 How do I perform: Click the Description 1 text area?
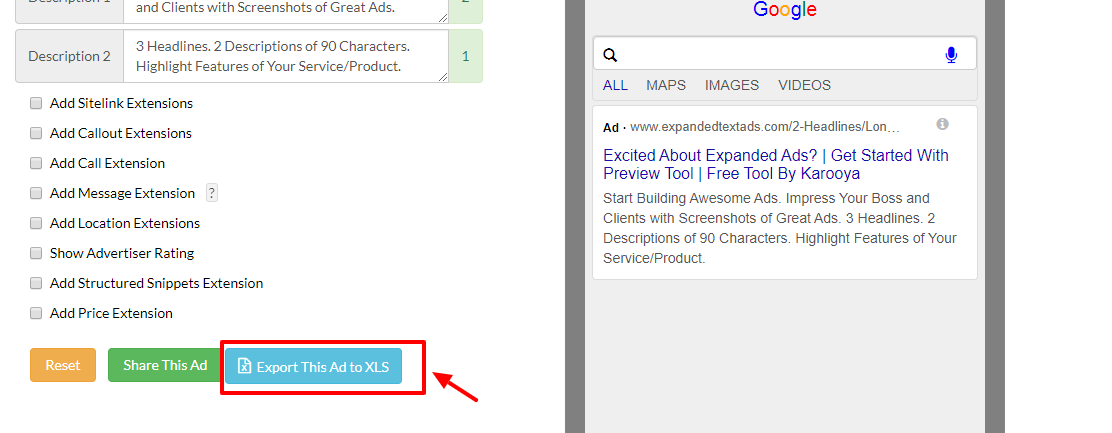286,11
